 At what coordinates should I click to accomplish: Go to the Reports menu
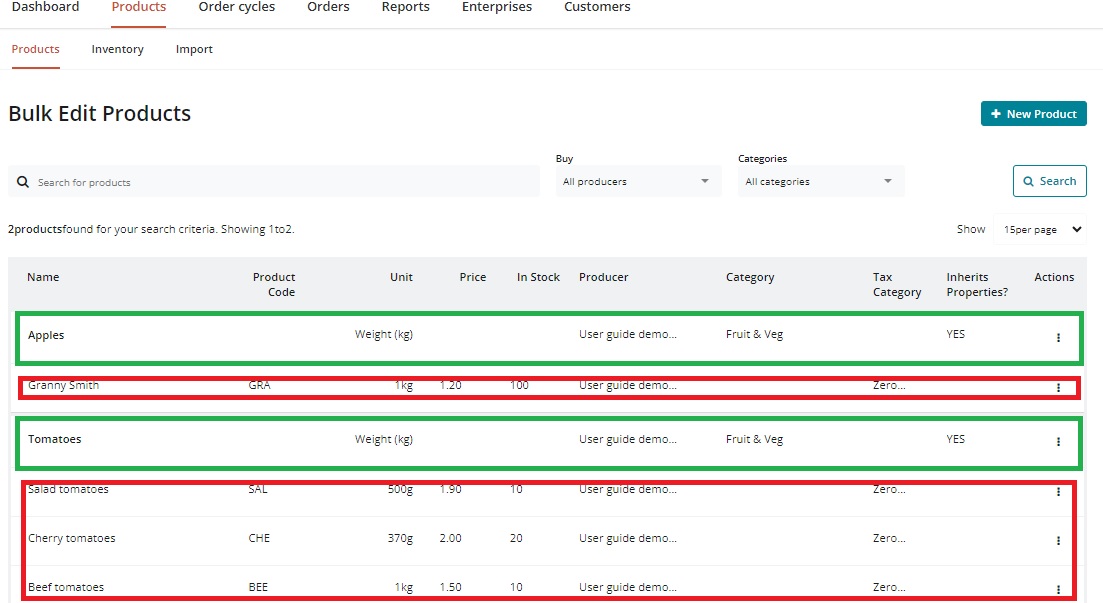pyautogui.click(x=405, y=8)
